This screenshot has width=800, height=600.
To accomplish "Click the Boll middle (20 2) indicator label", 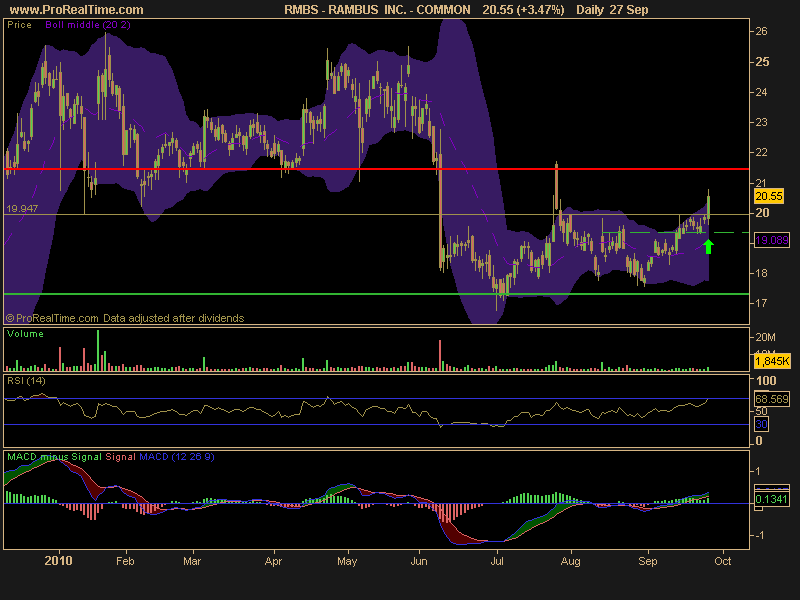I will pos(88,24).
